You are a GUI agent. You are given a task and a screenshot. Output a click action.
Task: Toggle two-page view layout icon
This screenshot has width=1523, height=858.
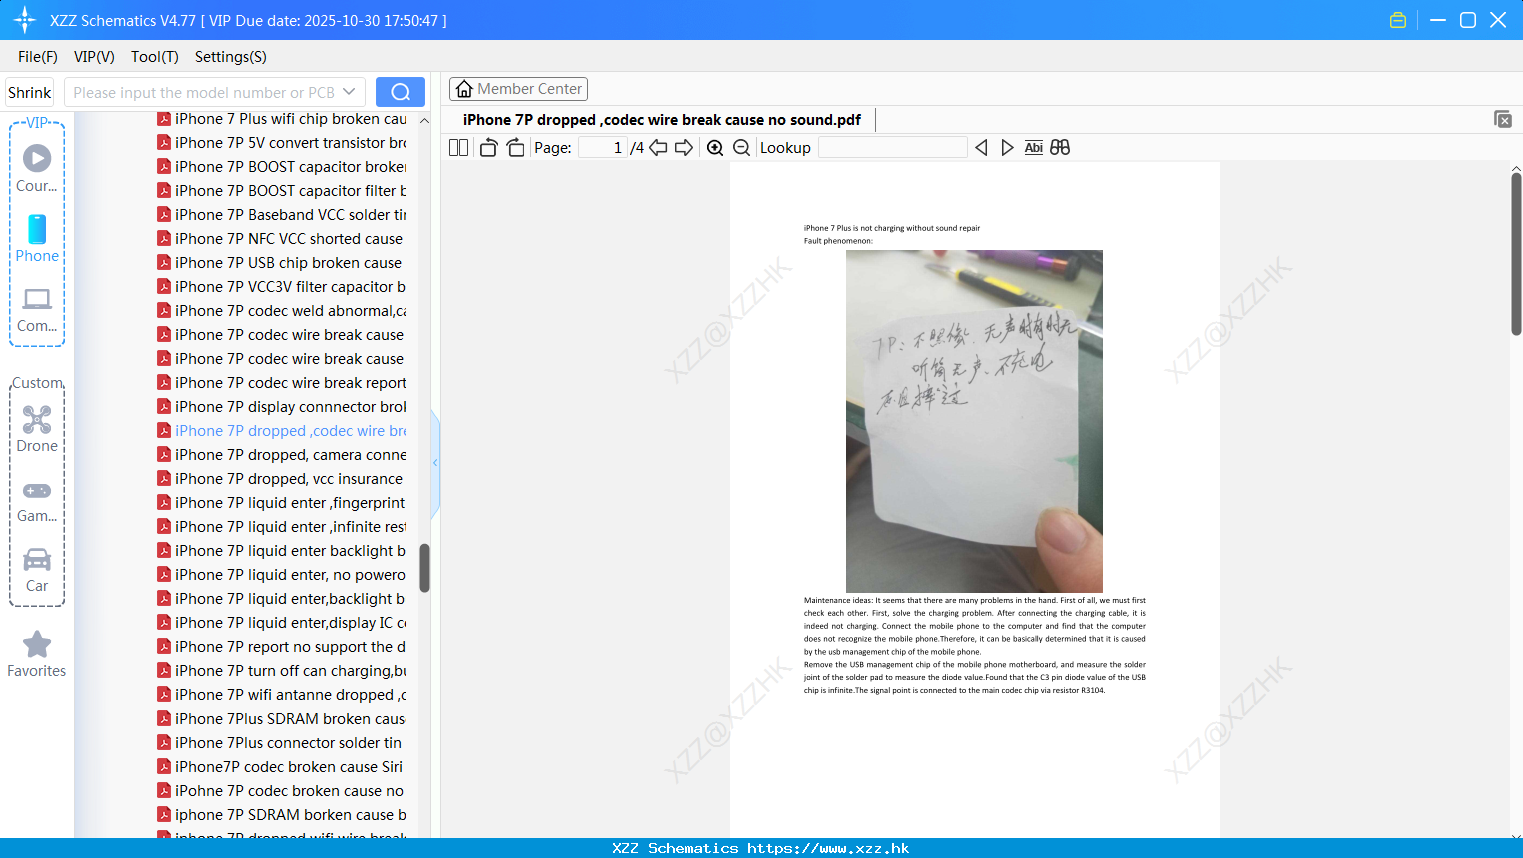(458, 148)
